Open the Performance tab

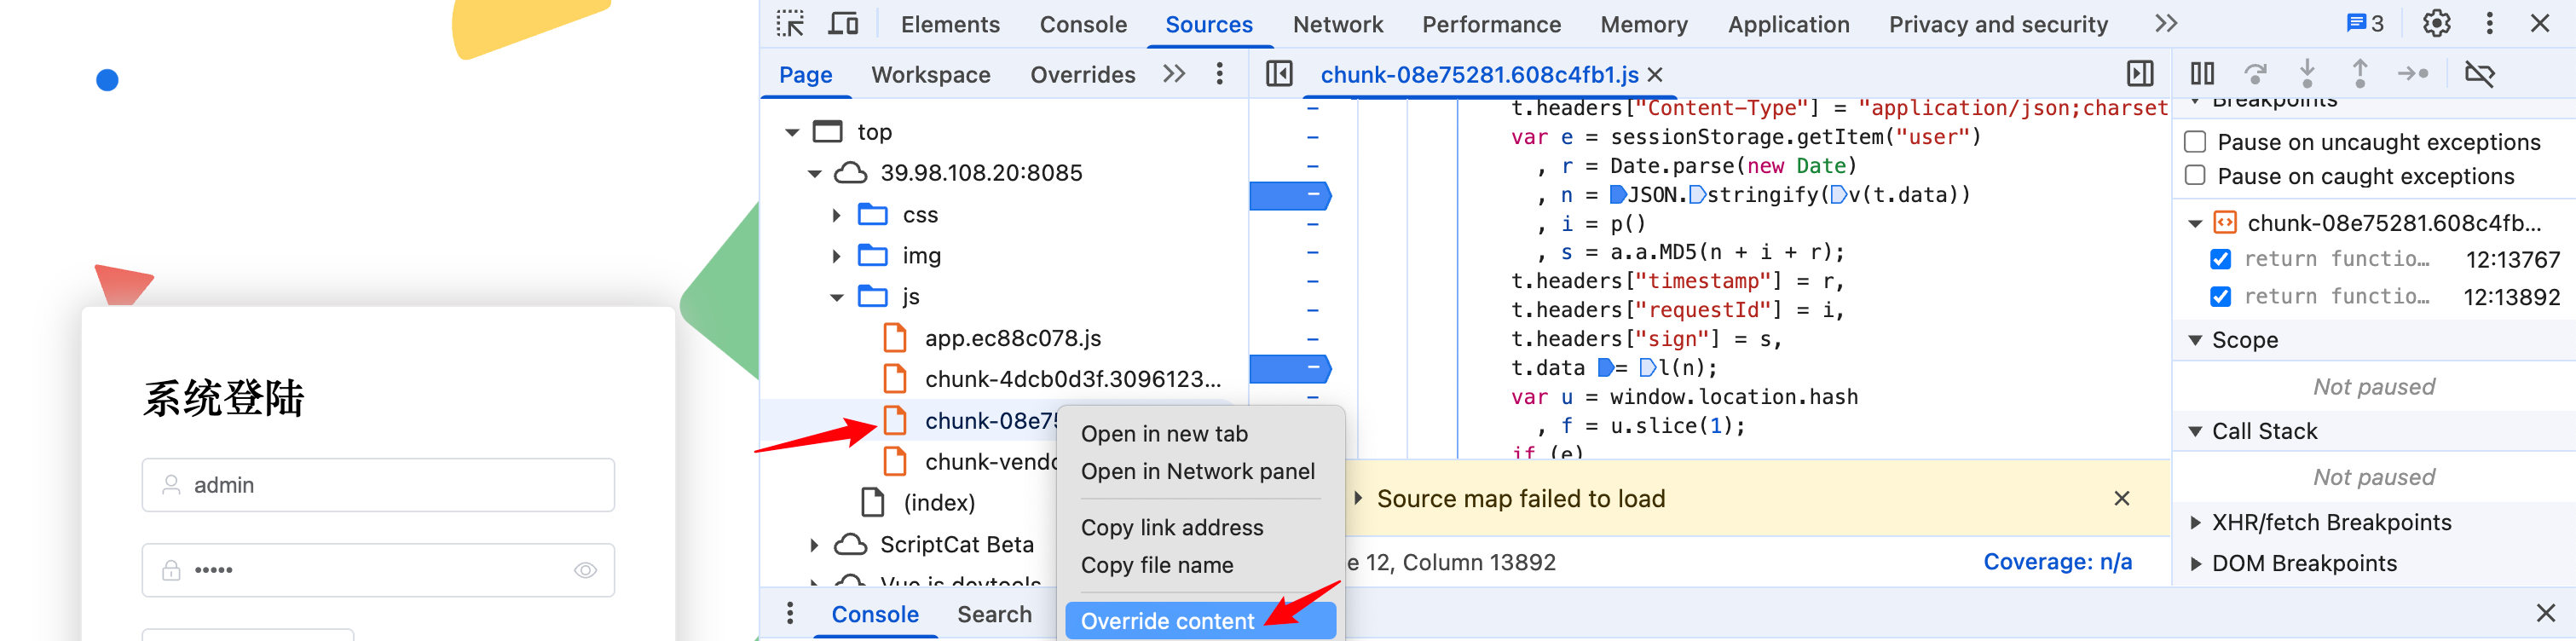[x=1491, y=24]
